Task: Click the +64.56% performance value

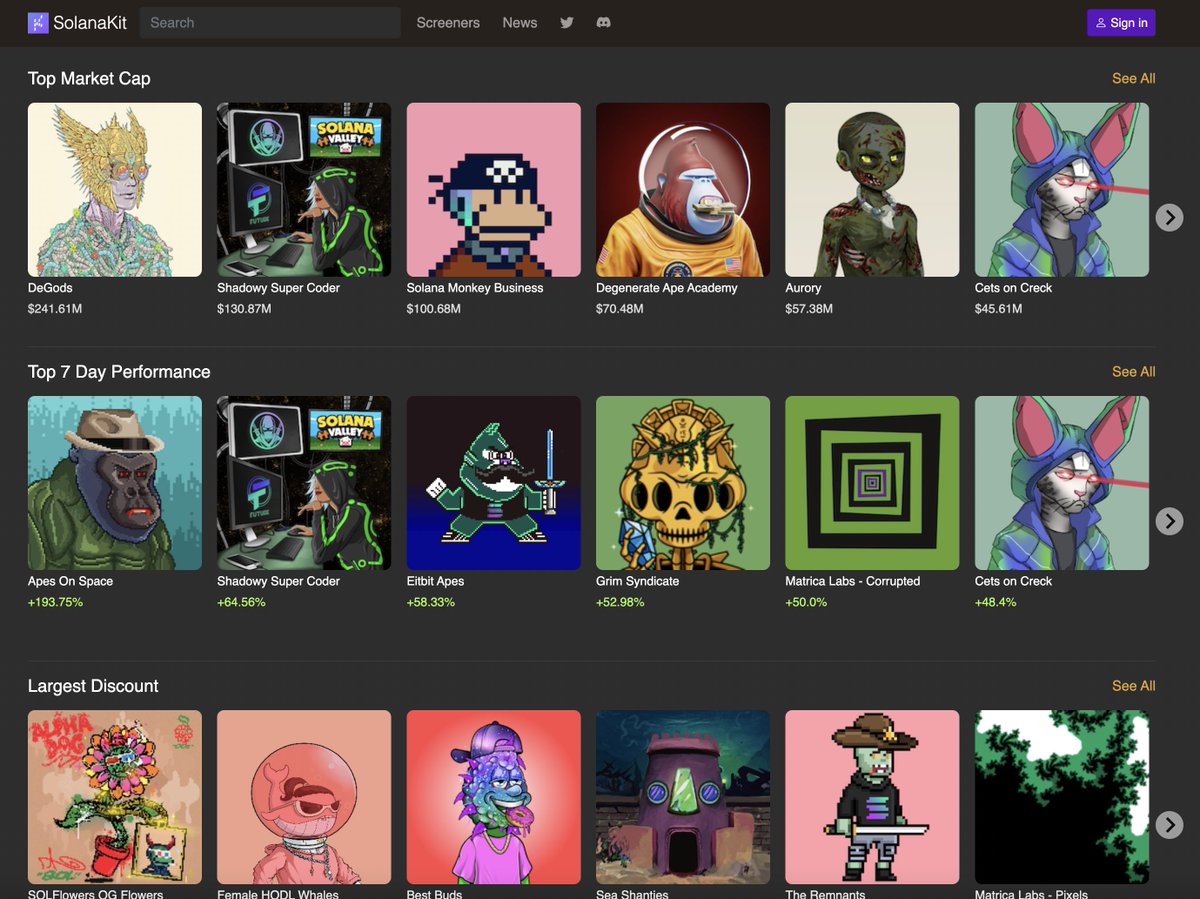Action: tap(242, 602)
